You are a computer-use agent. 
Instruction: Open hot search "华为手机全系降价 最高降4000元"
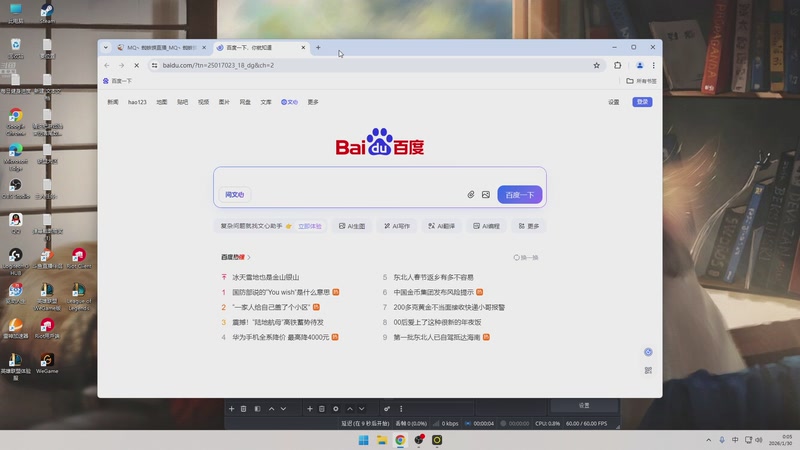[281, 337]
